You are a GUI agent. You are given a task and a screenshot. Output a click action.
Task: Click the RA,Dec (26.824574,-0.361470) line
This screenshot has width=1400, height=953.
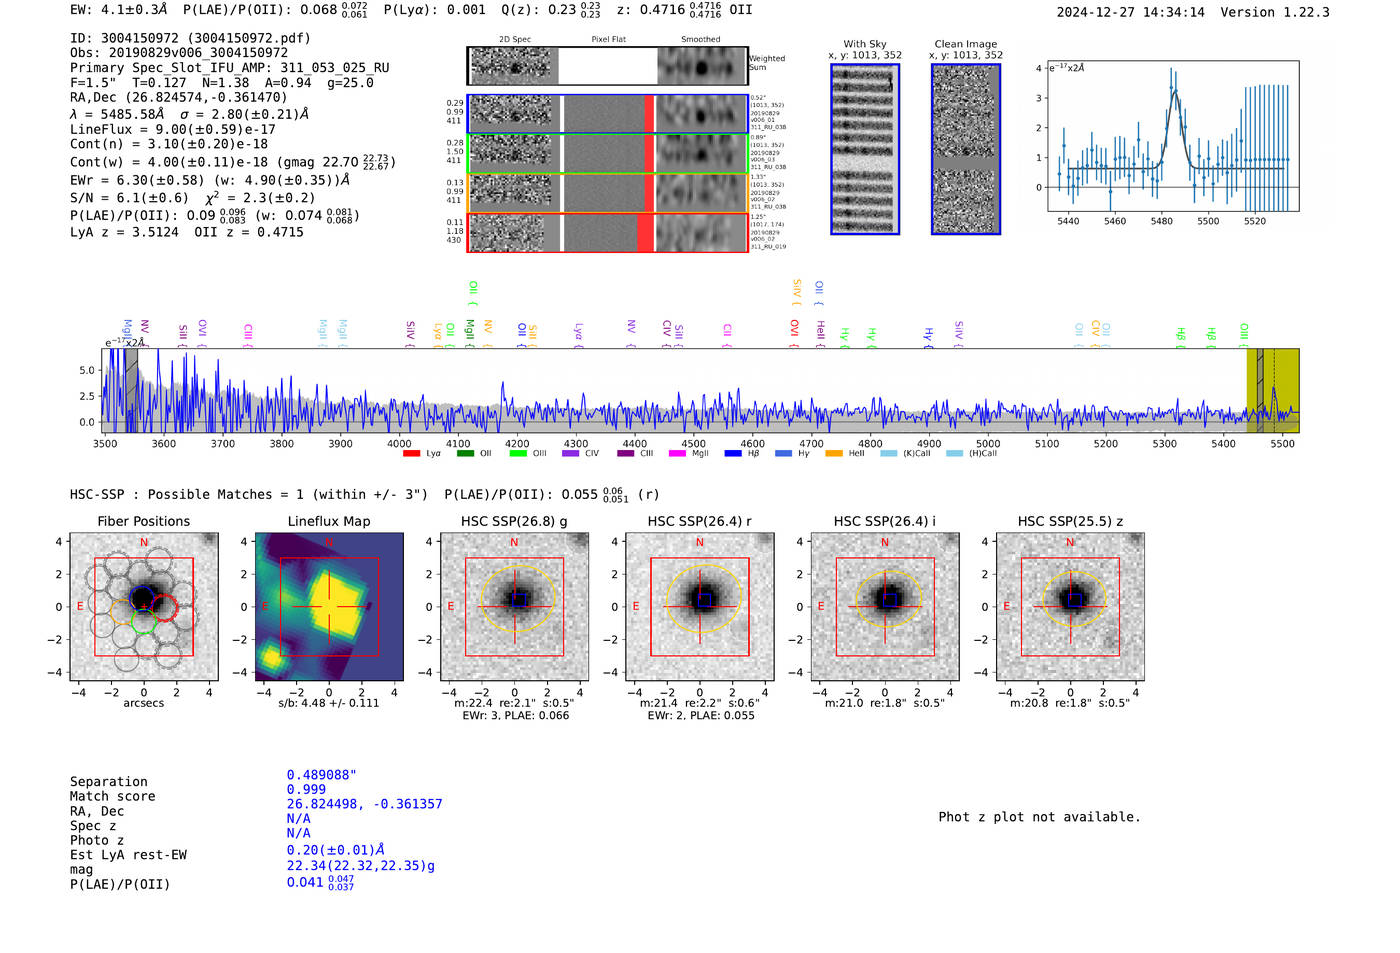[x=179, y=97]
